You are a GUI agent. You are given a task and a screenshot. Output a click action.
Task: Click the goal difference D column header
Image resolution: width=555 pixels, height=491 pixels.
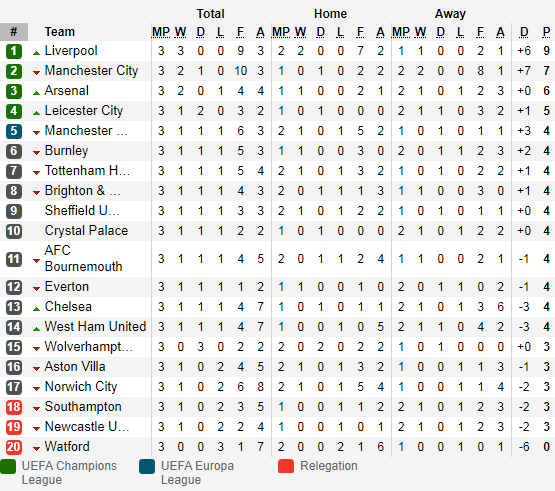click(524, 32)
